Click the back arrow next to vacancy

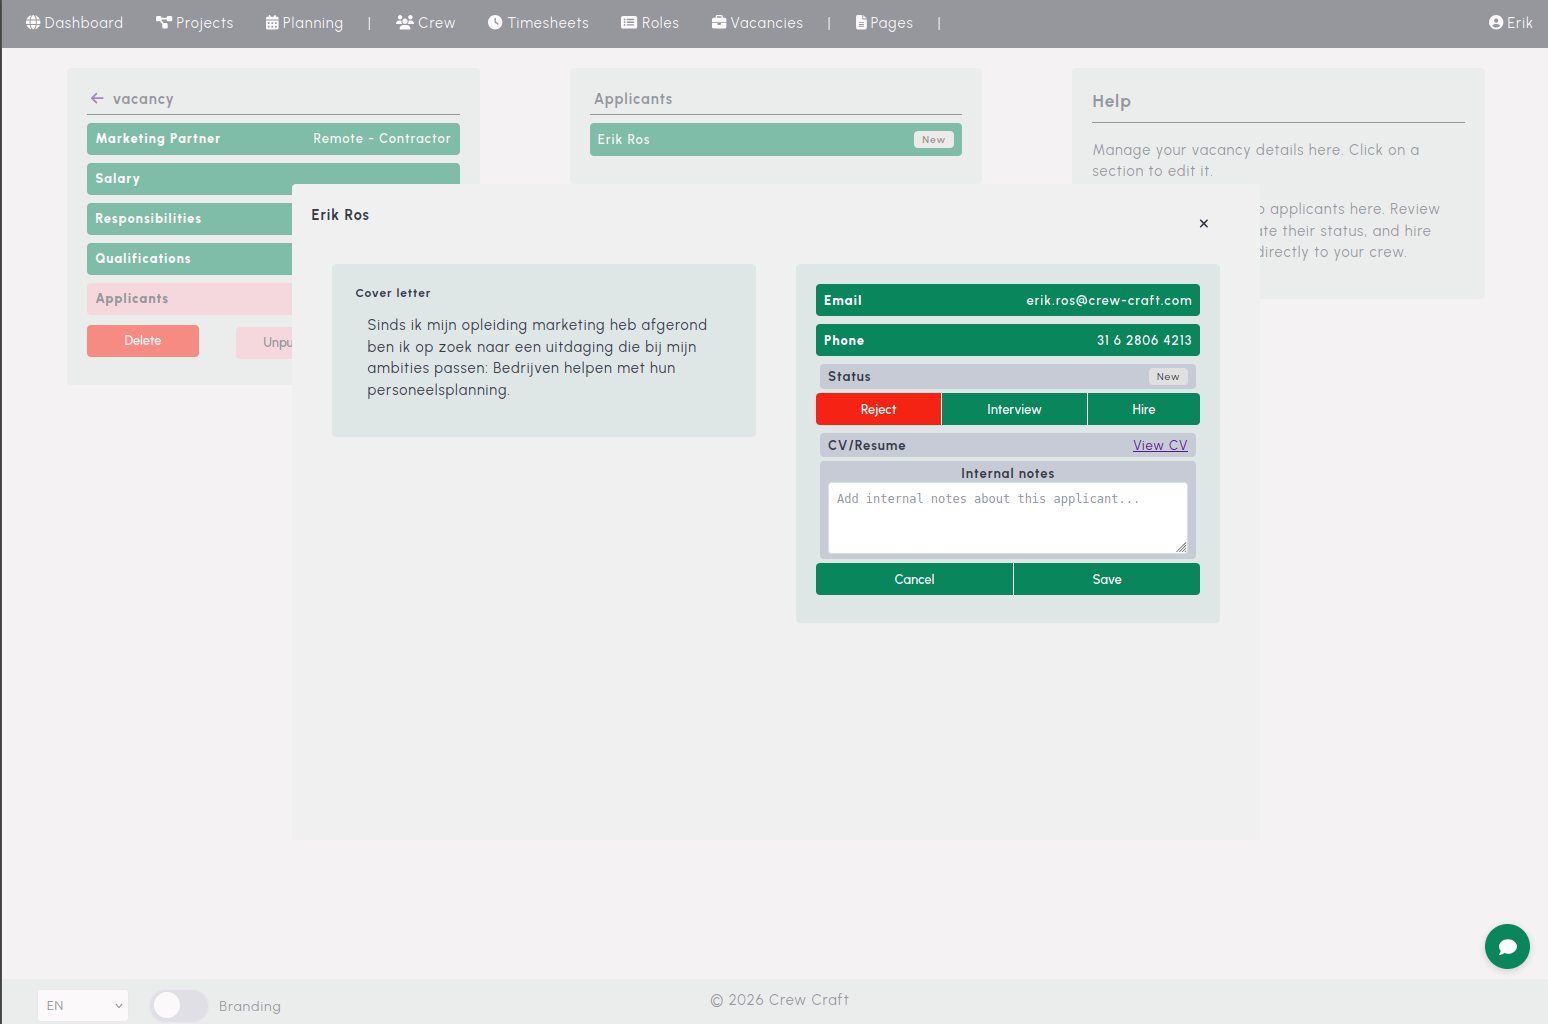97,98
